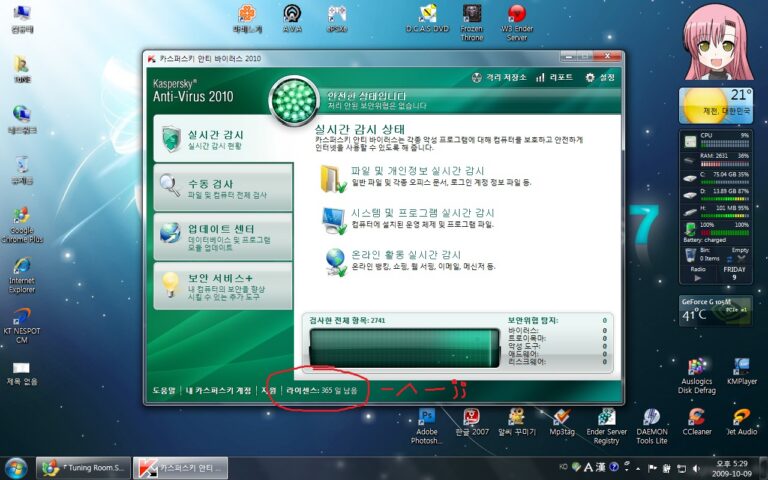Open 시스템 및 프로그램 실시간 감시 link
Viewport: 768px width, 480px height.
point(423,213)
